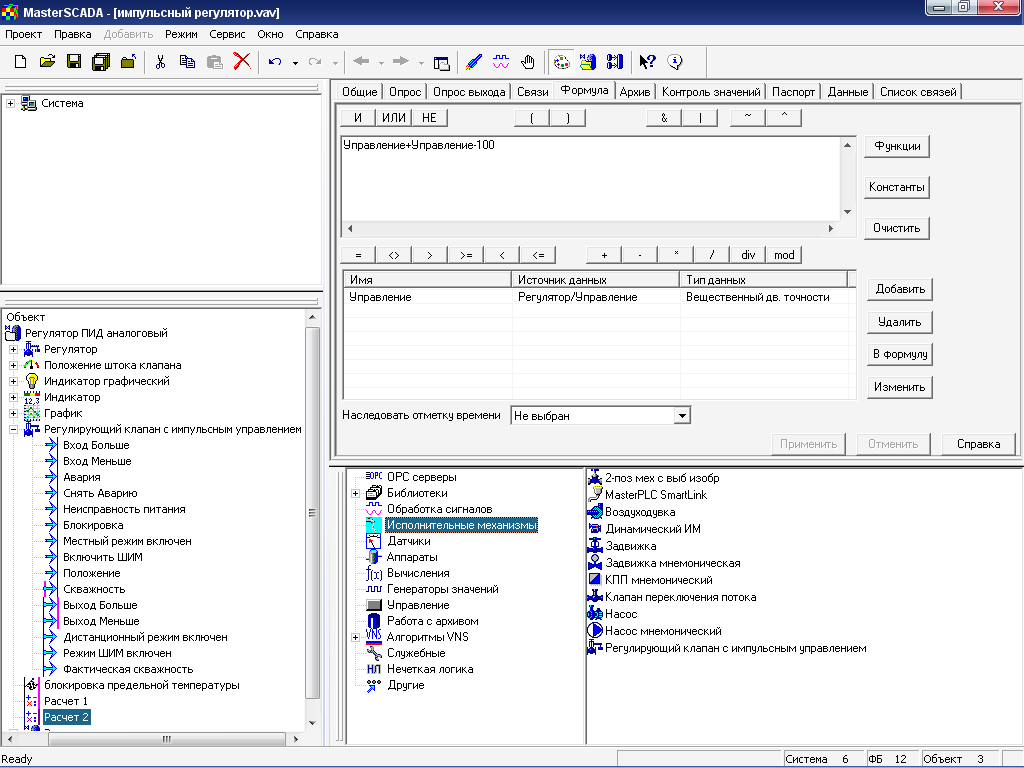Expand the График tree node
1024x768 pixels.
pos(13,413)
